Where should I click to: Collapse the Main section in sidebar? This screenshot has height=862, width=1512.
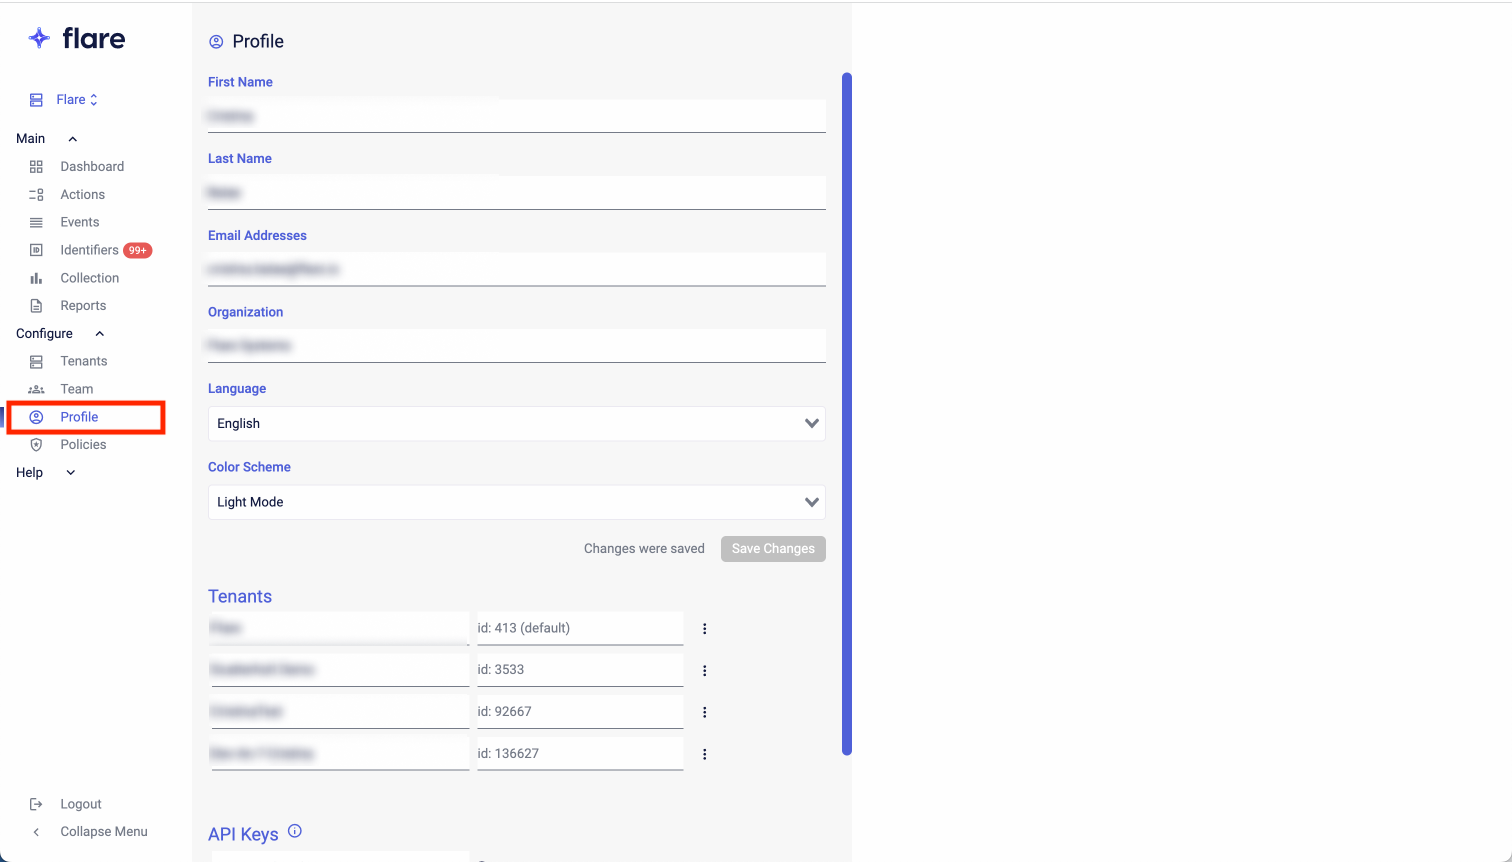point(72,139)
